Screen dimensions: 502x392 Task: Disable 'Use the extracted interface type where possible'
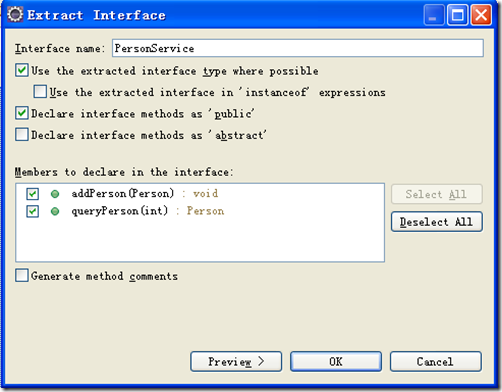(22, 71)
